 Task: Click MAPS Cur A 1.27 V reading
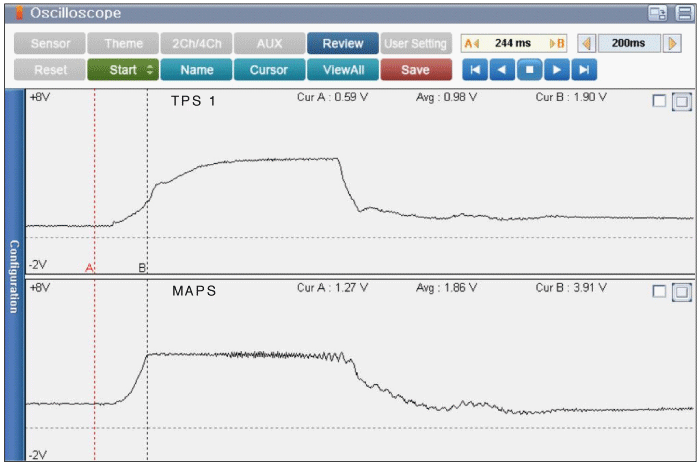point(333,287)
